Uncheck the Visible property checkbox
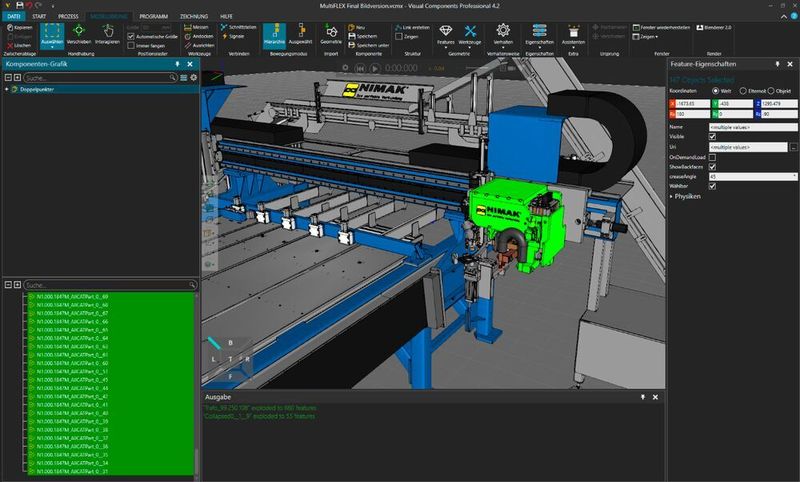Image resolution: width=800 pixels, height=482 pixels. coord(712,137)
